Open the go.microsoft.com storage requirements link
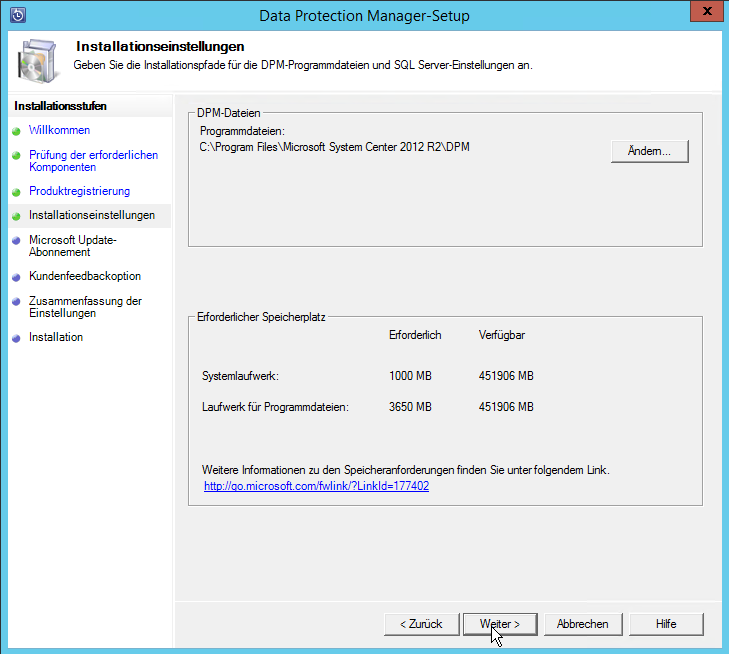The image size is (729, 654). (316, 486)
